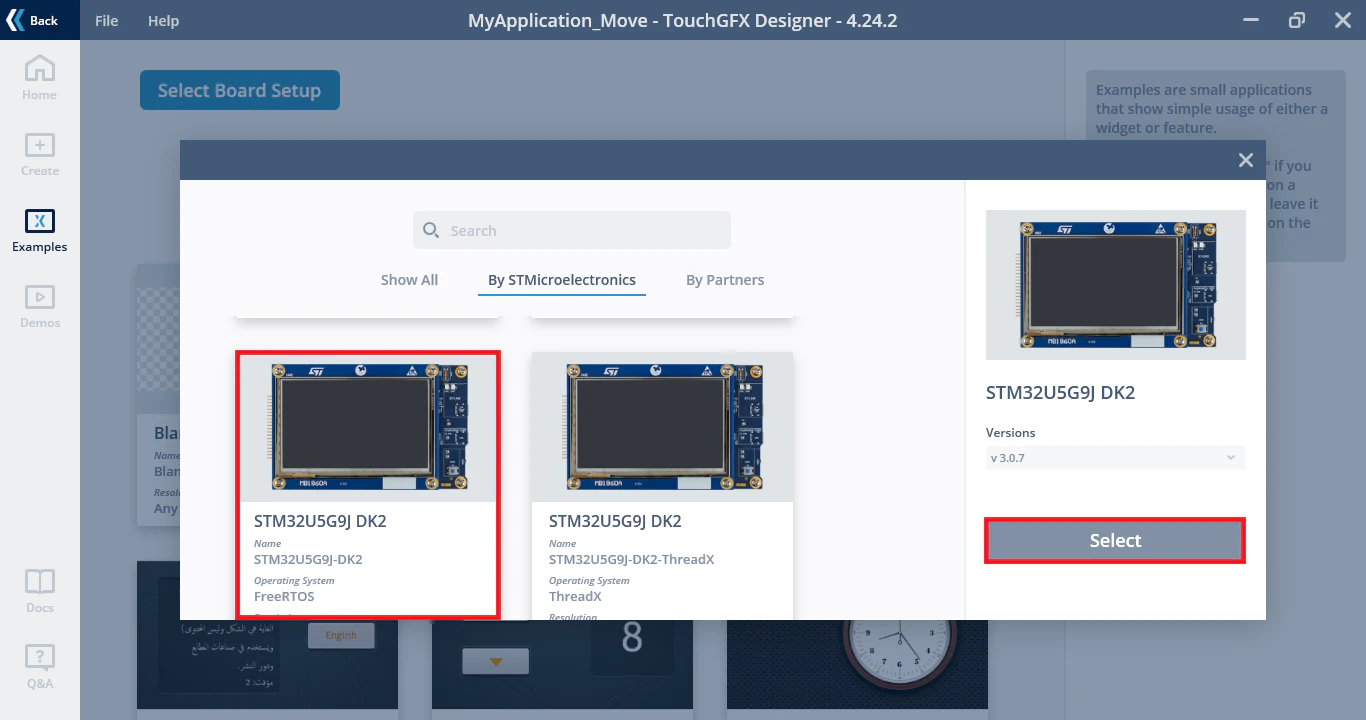
Task: Open the Home section in the sidebar
Action: (40, 78)
